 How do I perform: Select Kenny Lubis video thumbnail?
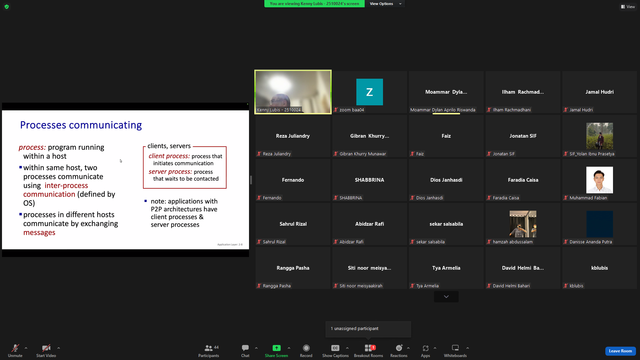pyautogui.click(x=293, y=92)
